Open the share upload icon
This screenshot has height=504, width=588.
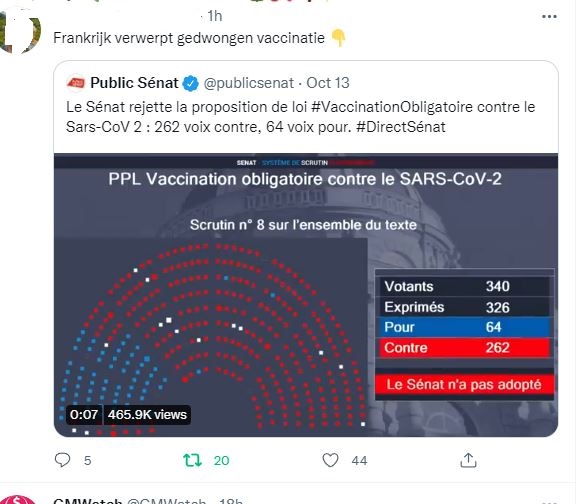coord(468,460)
